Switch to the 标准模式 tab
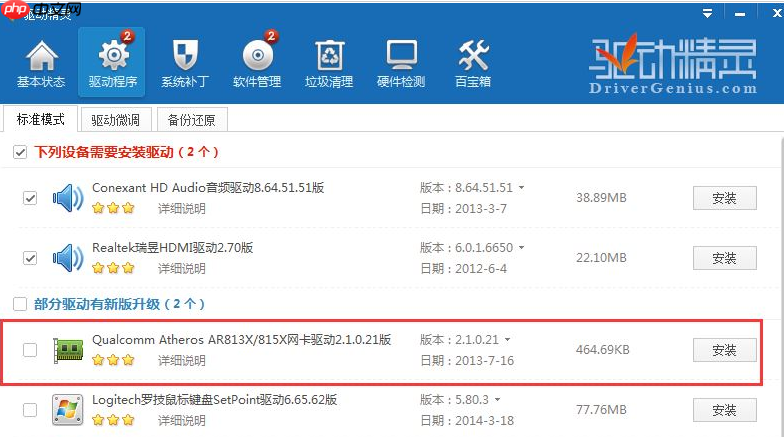The height and width of the screenshot is (437, 784). click(40, 119)
